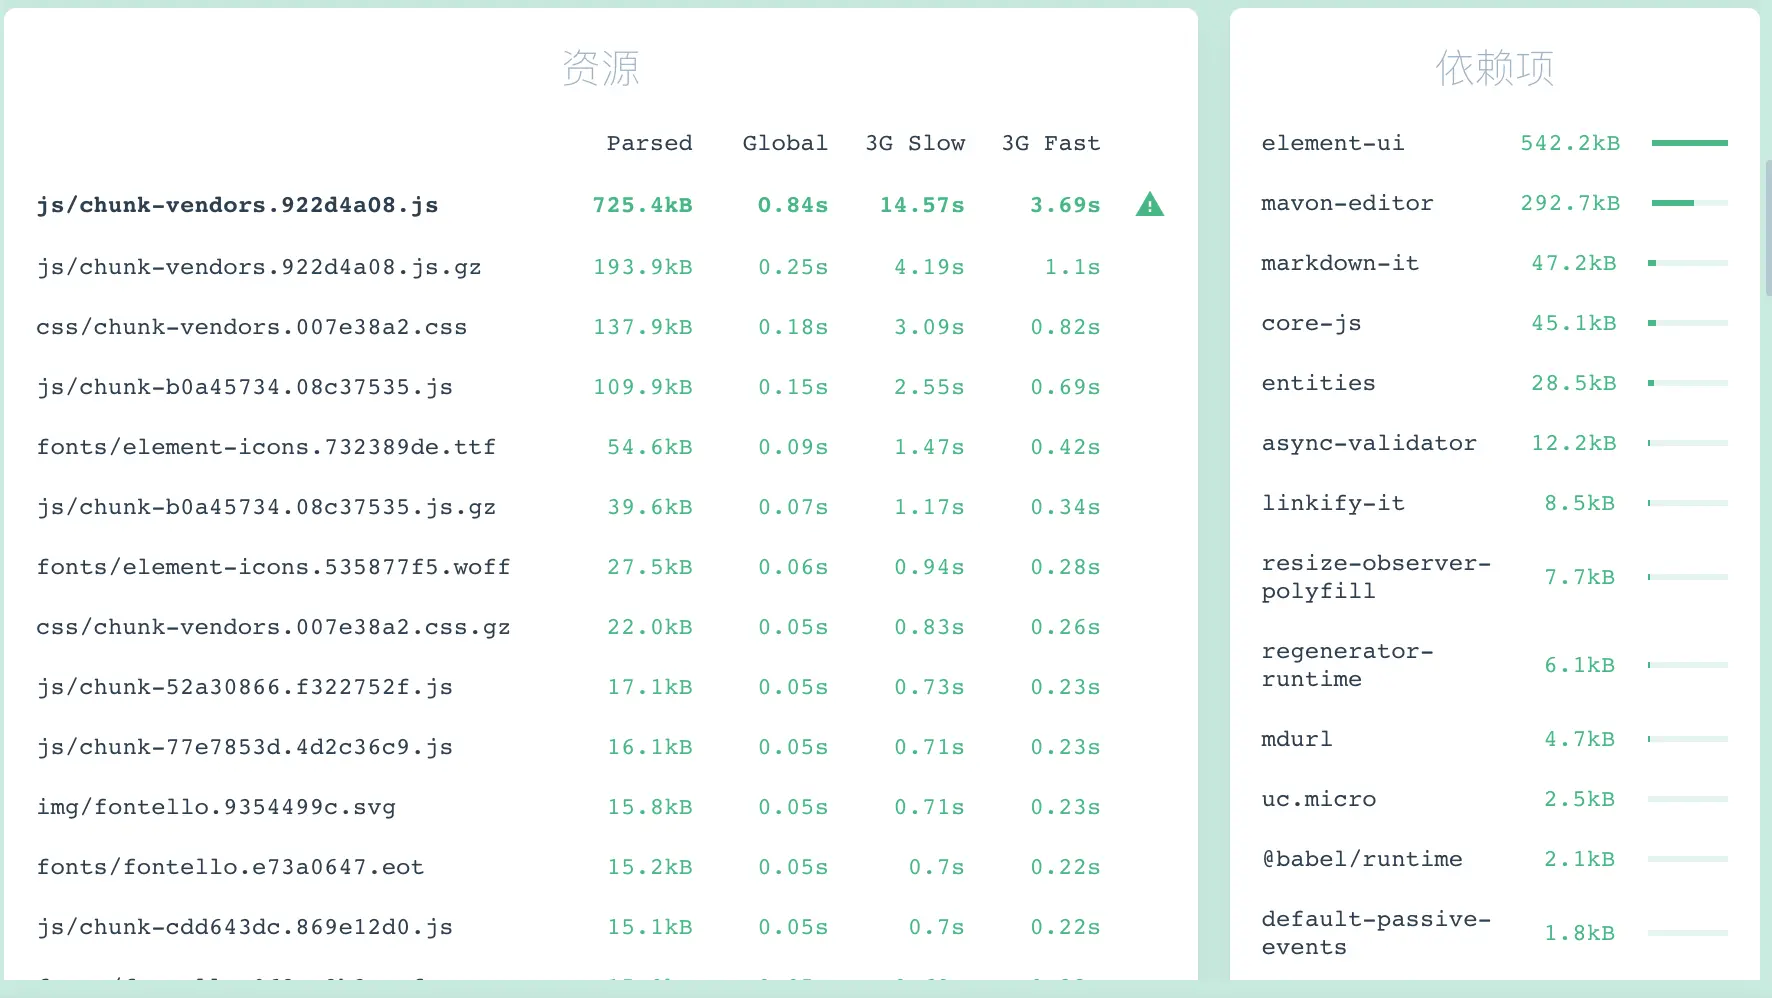
Task: Select the 109.9kB parsed size cell
Action: [x=642, y=387]
